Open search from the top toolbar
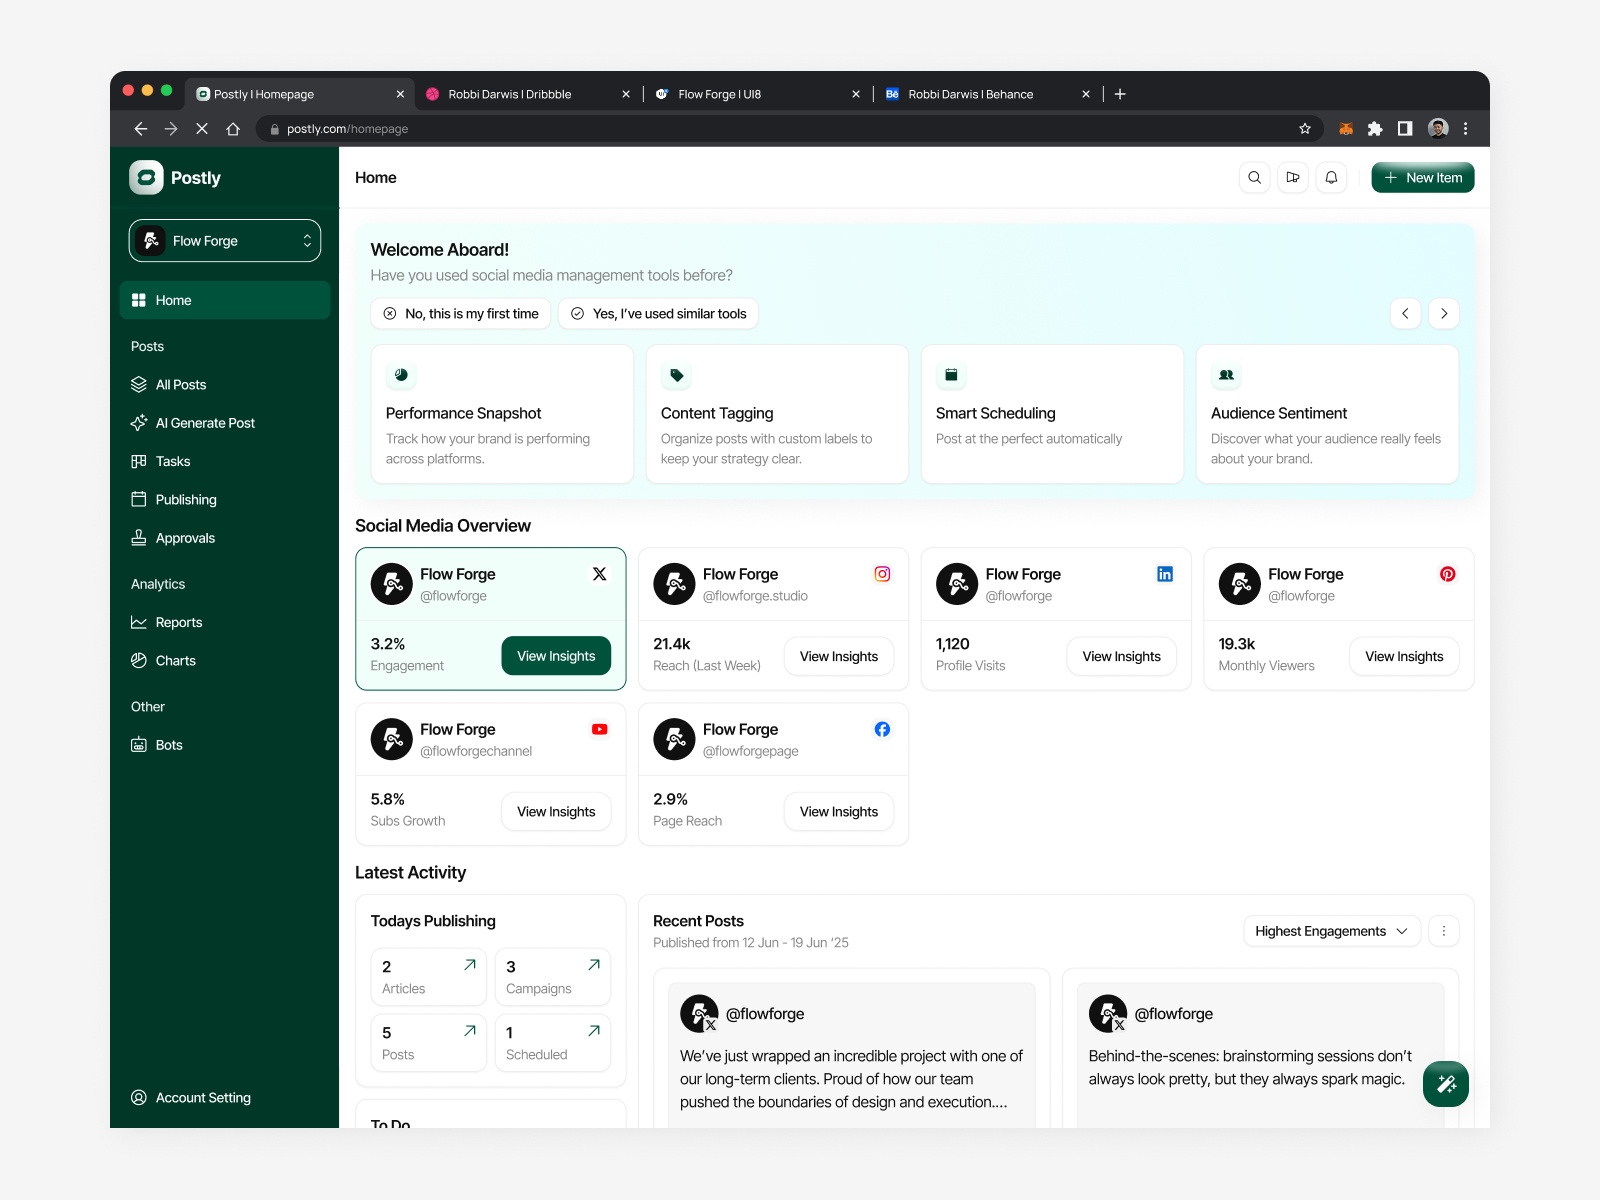1600x1200 pixels. pyautogui.click(x=1254, y=177)
